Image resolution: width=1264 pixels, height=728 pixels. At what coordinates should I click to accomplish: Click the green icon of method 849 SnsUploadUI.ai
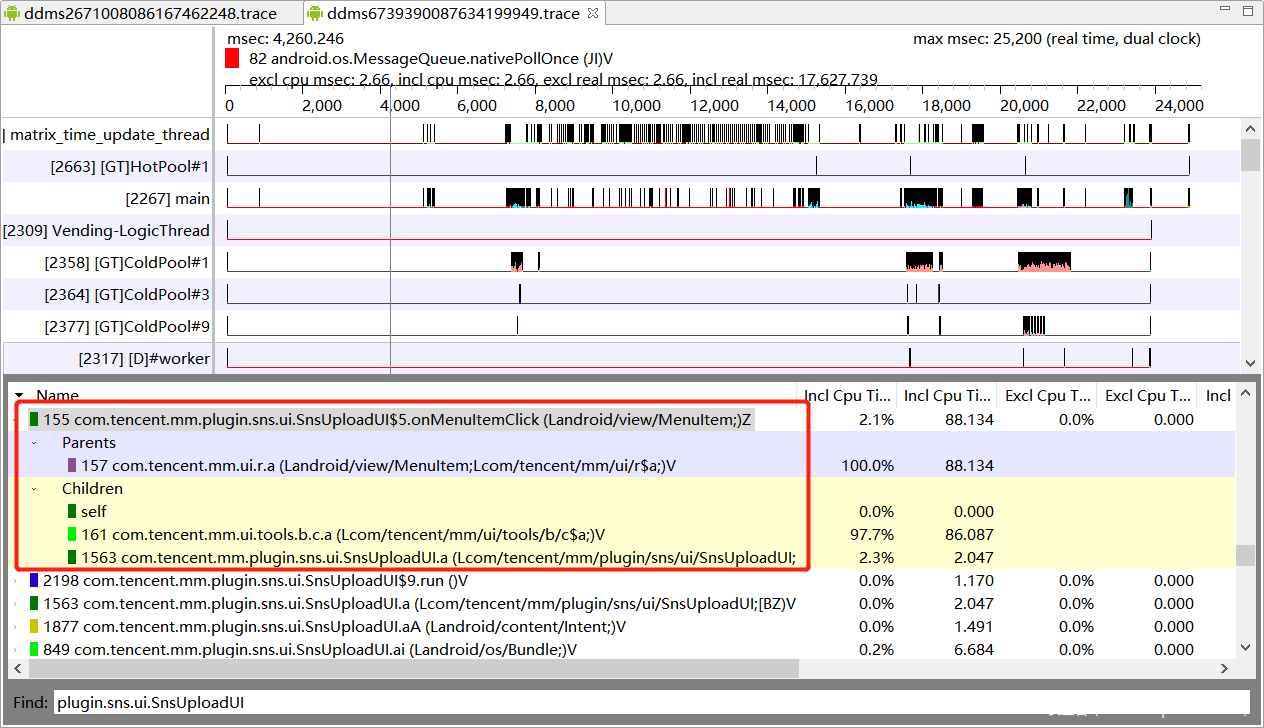(x=35, y=650)
